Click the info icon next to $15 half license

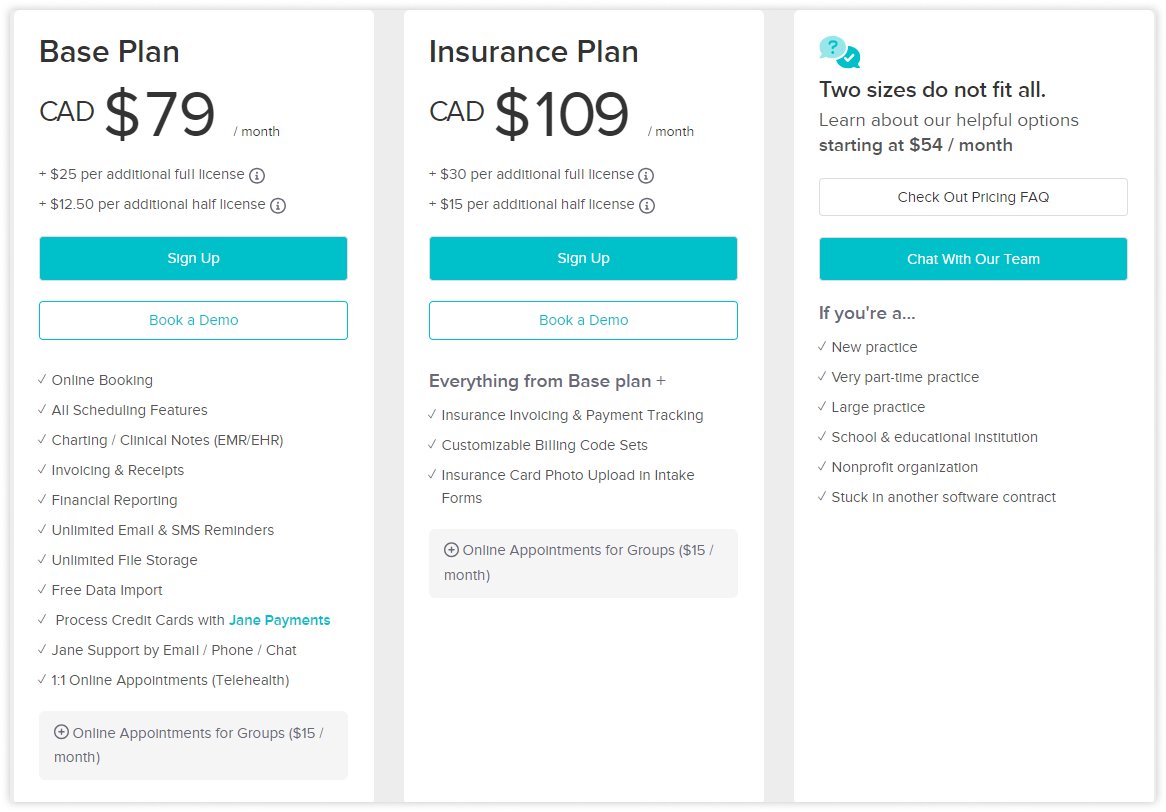point(648,205)
